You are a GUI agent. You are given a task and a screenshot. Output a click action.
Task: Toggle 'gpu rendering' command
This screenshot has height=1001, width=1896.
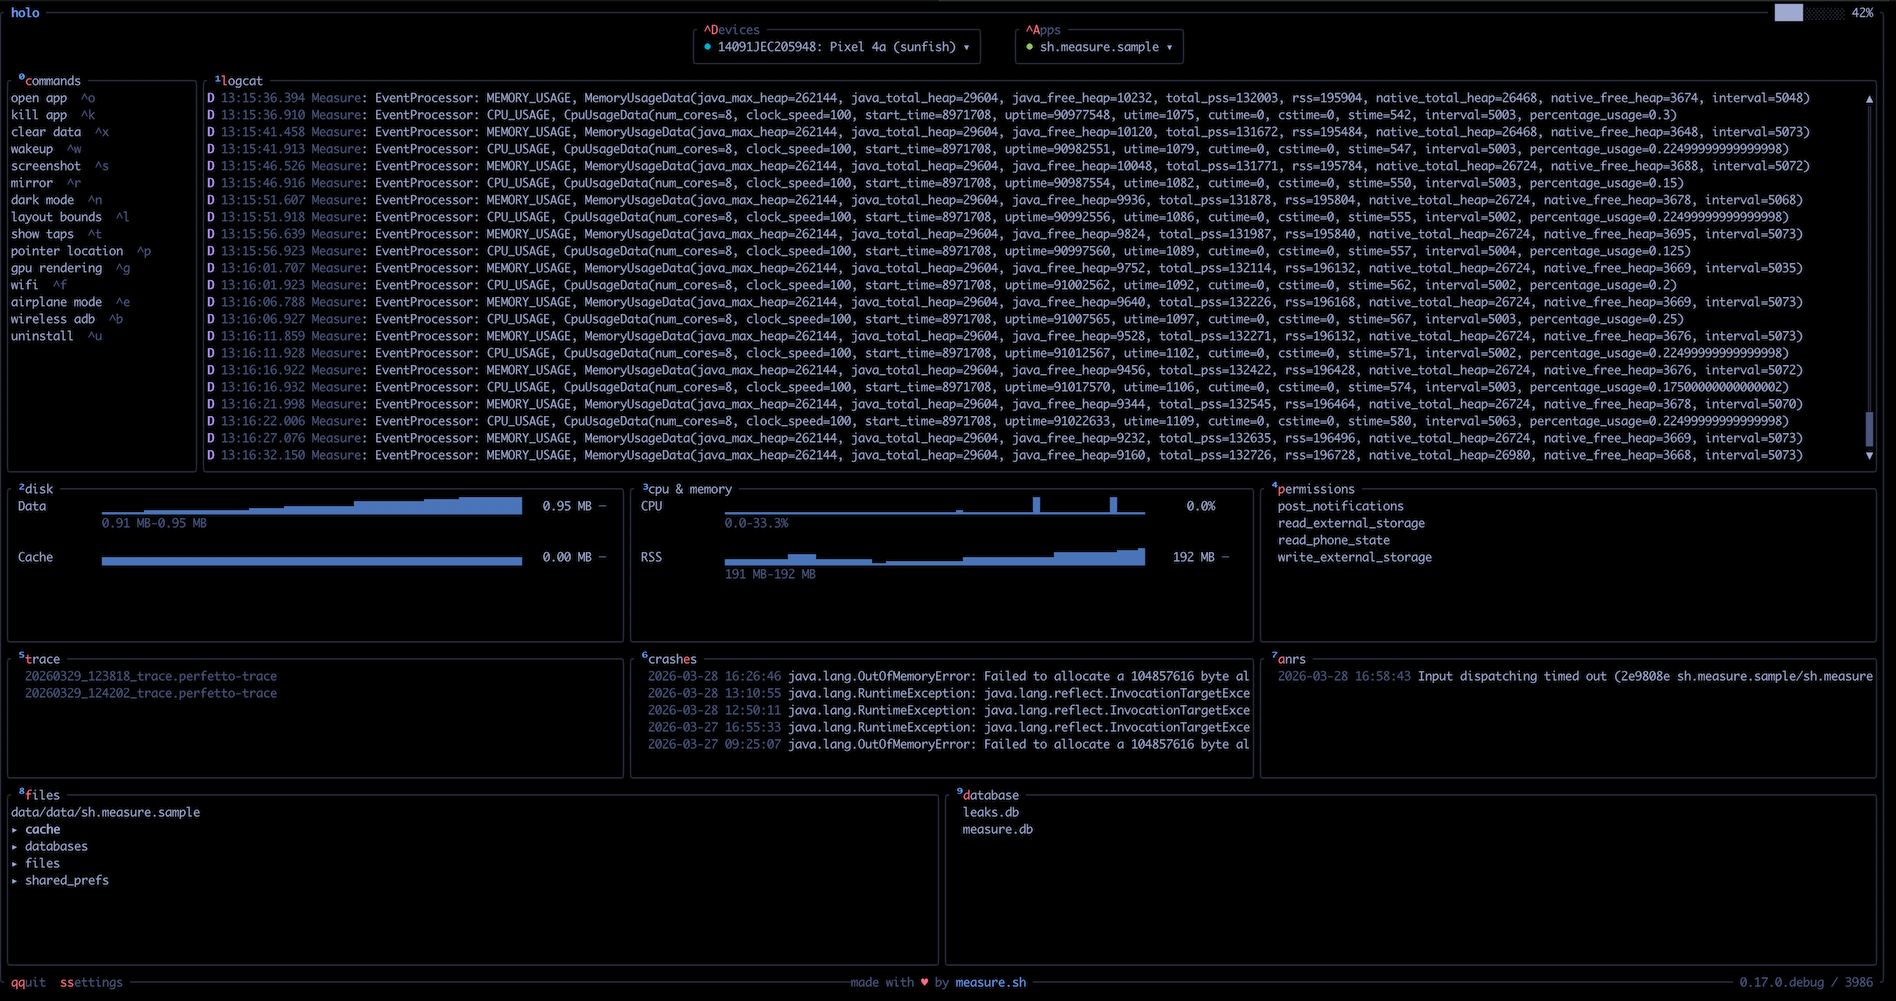click(70, 268)
